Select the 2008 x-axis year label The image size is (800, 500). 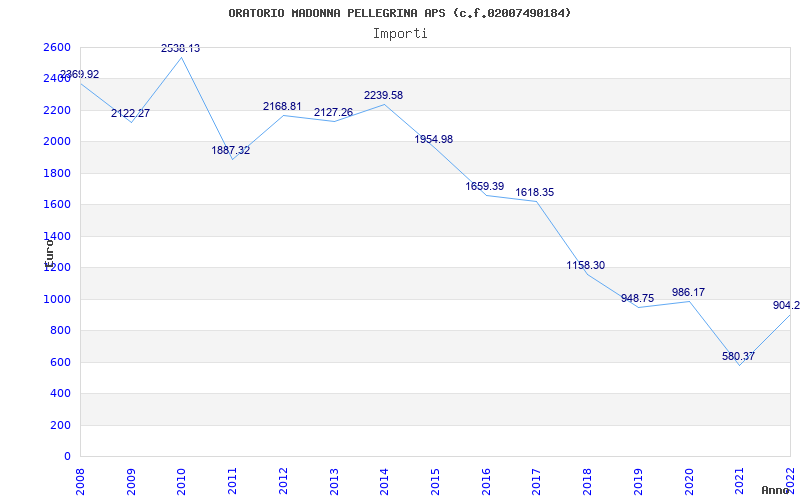(80, 482)
